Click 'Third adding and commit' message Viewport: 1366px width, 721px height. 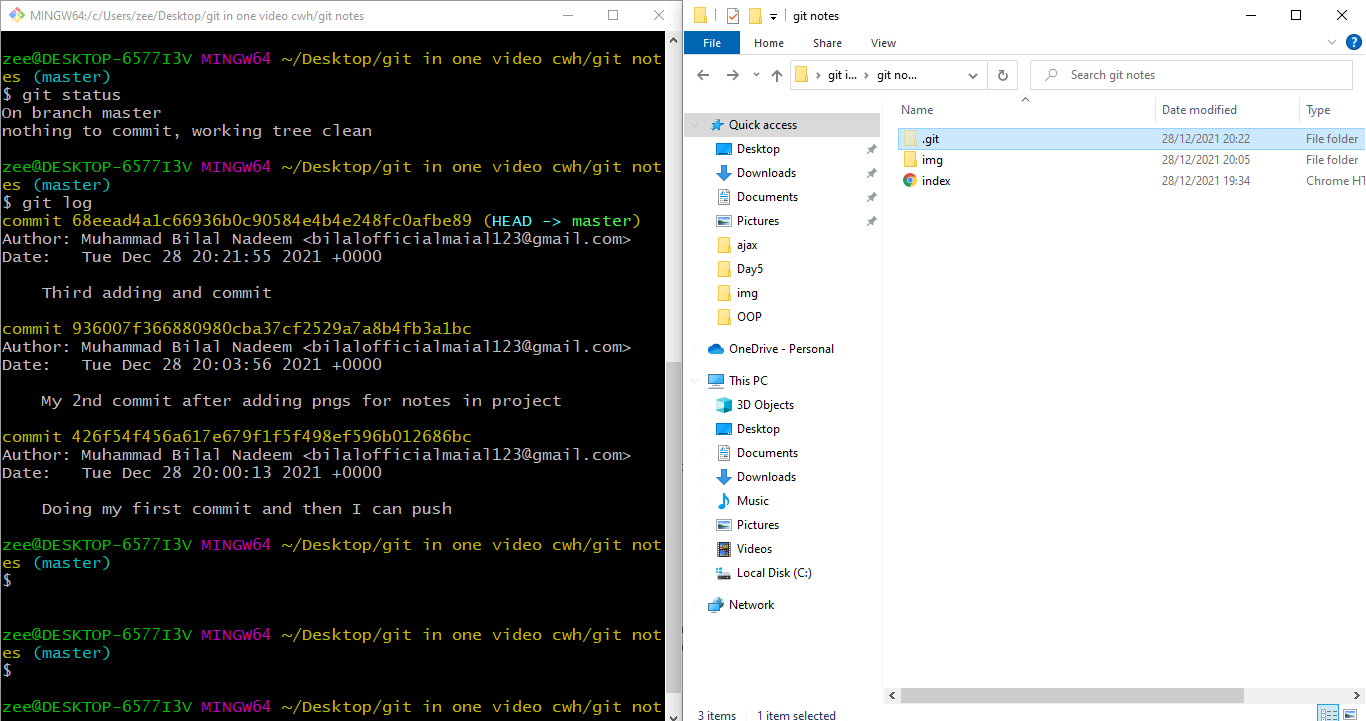157,293
